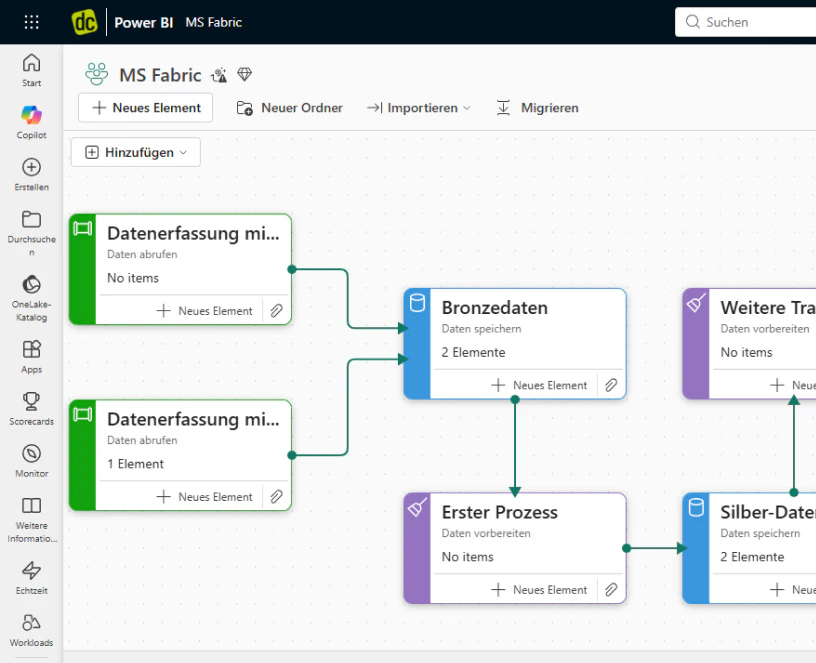Add Neues Element to No items Datenerfassung card
Image resolution: width=816 pixels, height=663 pixels.
[x=205, y=311]
